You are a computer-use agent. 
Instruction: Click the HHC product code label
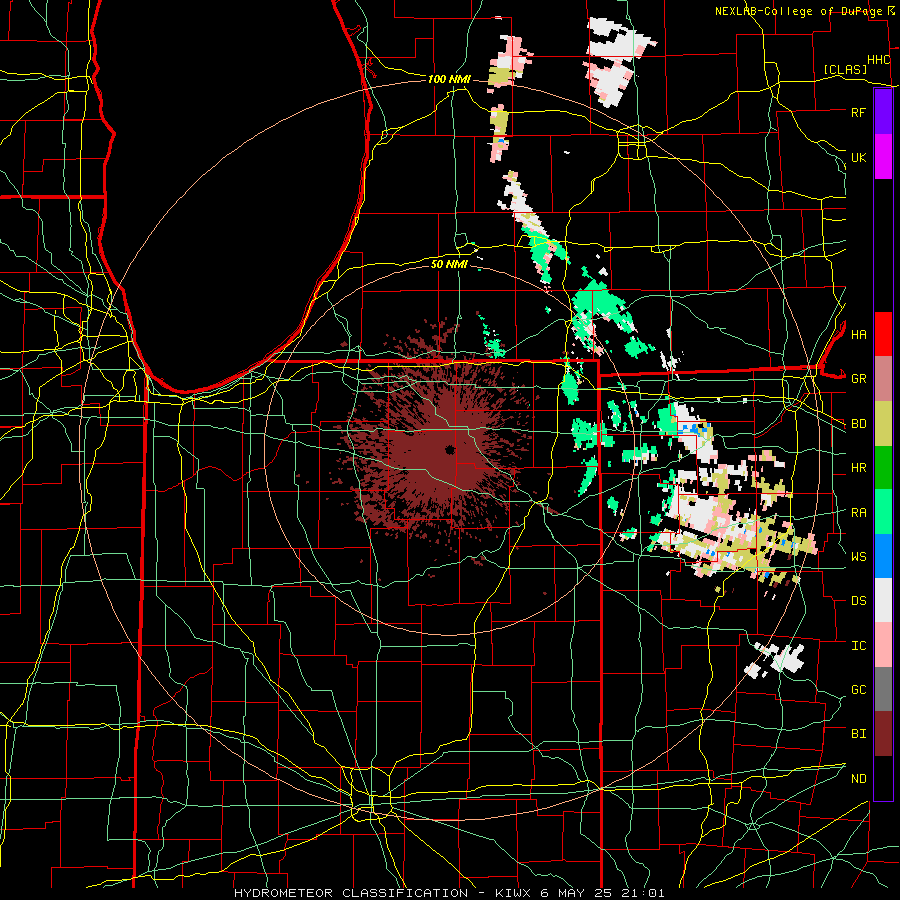click(878, 60)
